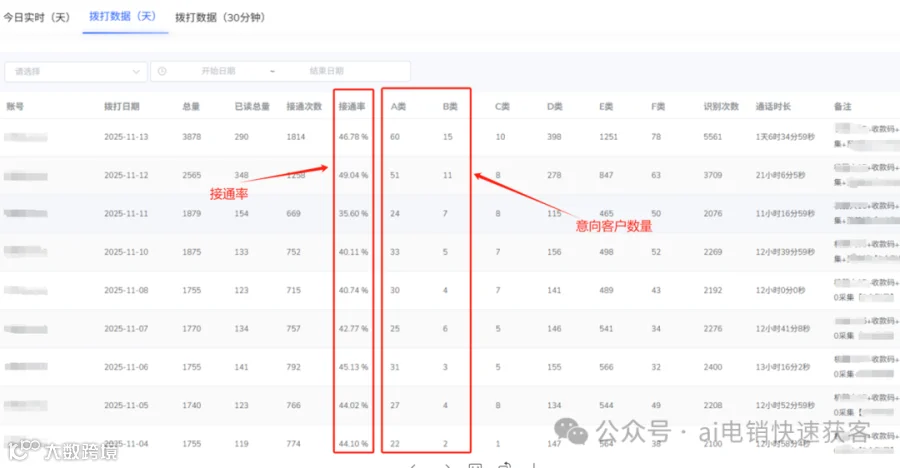Click the total value 1770
Screen dimensions: 900x468
pos(192,328)
